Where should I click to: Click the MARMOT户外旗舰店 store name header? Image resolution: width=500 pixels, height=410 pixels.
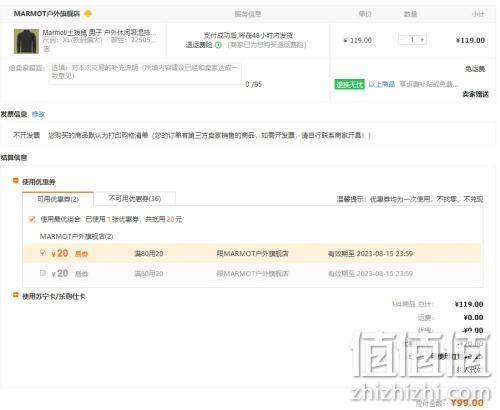pyautogui.click(x=47, y=14)
